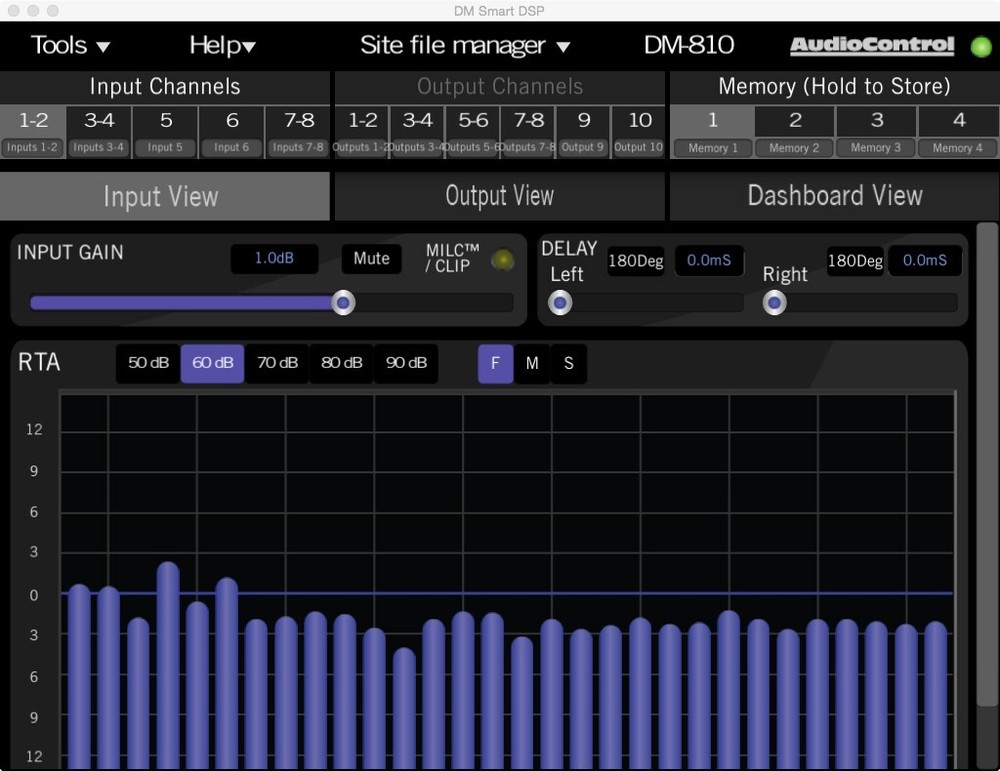Image resolution: width=1000 pixels, height=771 pixels.
Task: Expand the Site file manager menu
Action: [x=465, y=45]
